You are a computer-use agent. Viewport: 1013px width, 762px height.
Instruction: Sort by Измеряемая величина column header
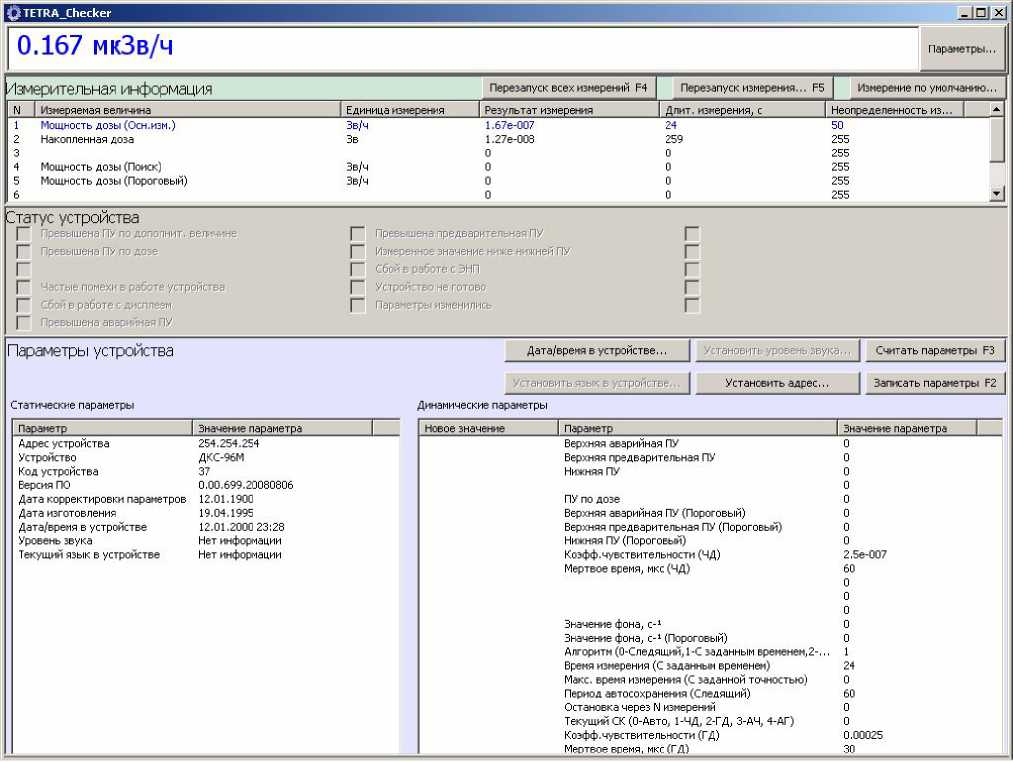pyautogui.click(x=187, y=110)
